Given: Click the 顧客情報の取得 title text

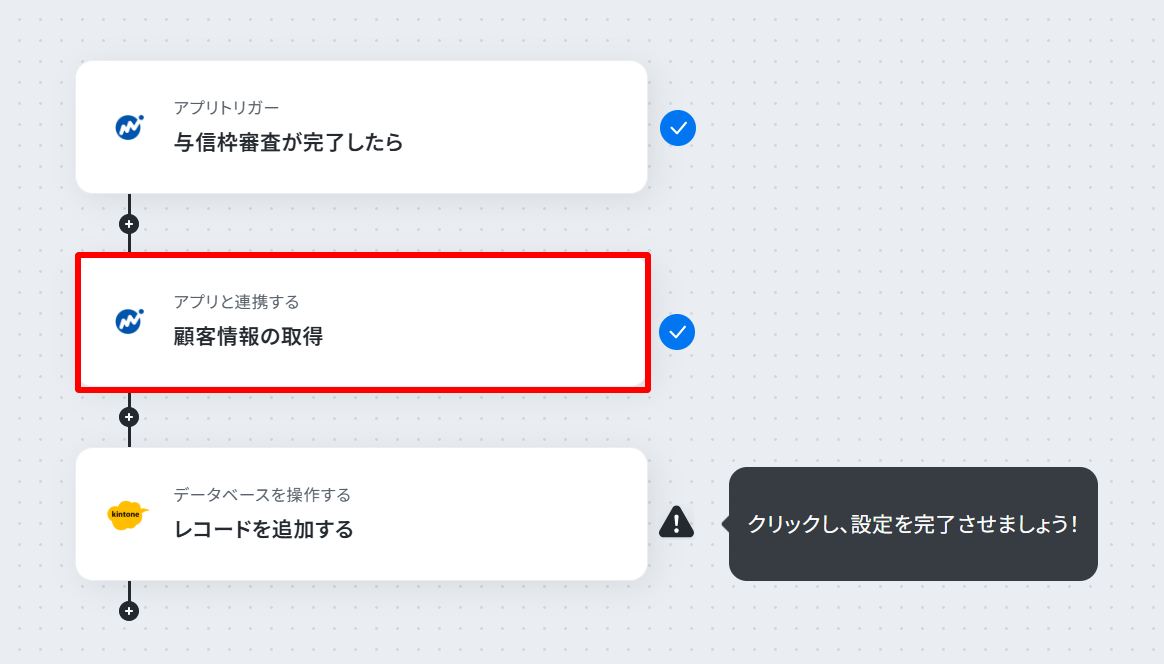Looking at the screenshot, I should [x=249, y=336].
